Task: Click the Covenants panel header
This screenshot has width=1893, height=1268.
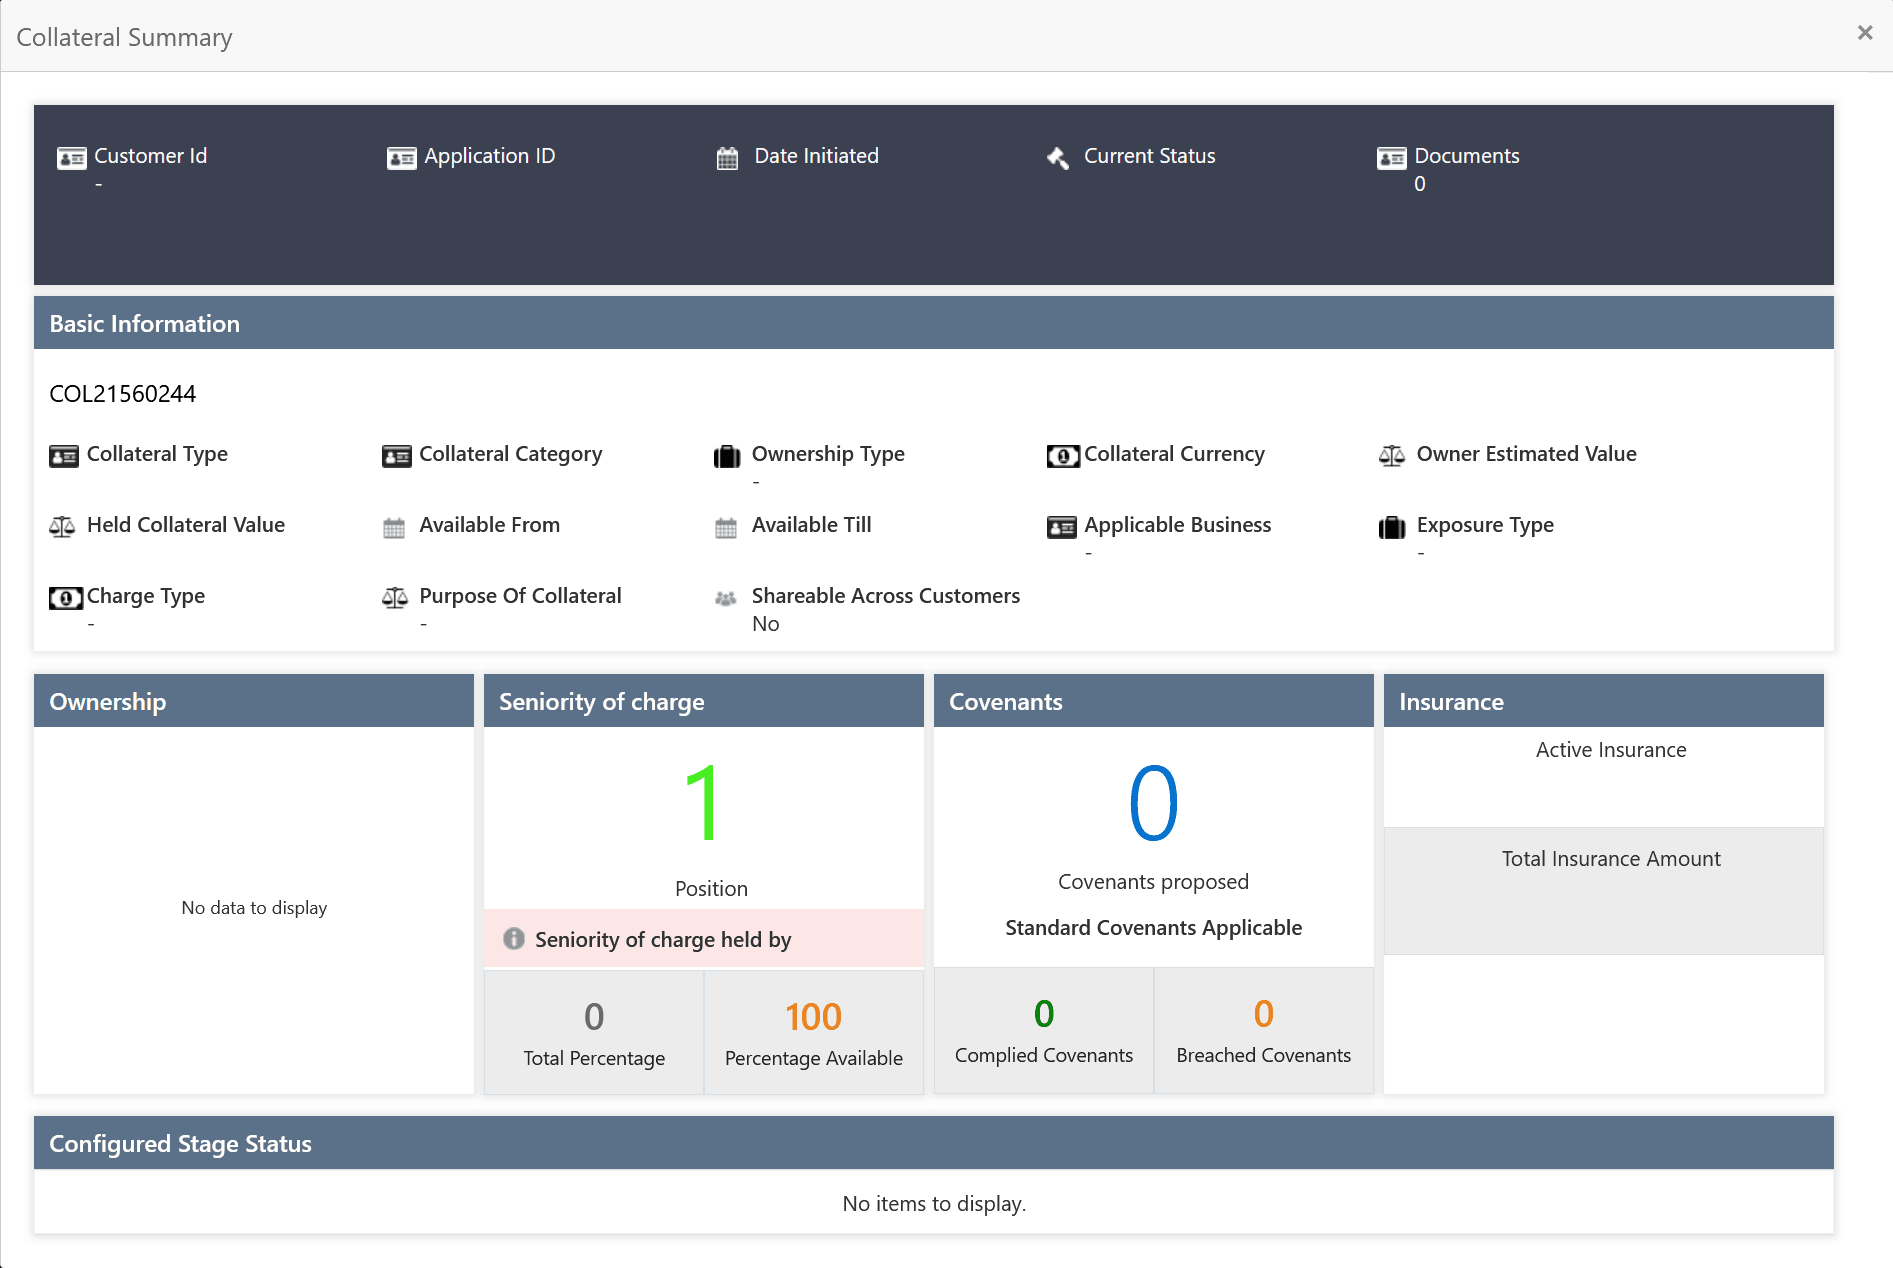Action: coord(1154,701)
